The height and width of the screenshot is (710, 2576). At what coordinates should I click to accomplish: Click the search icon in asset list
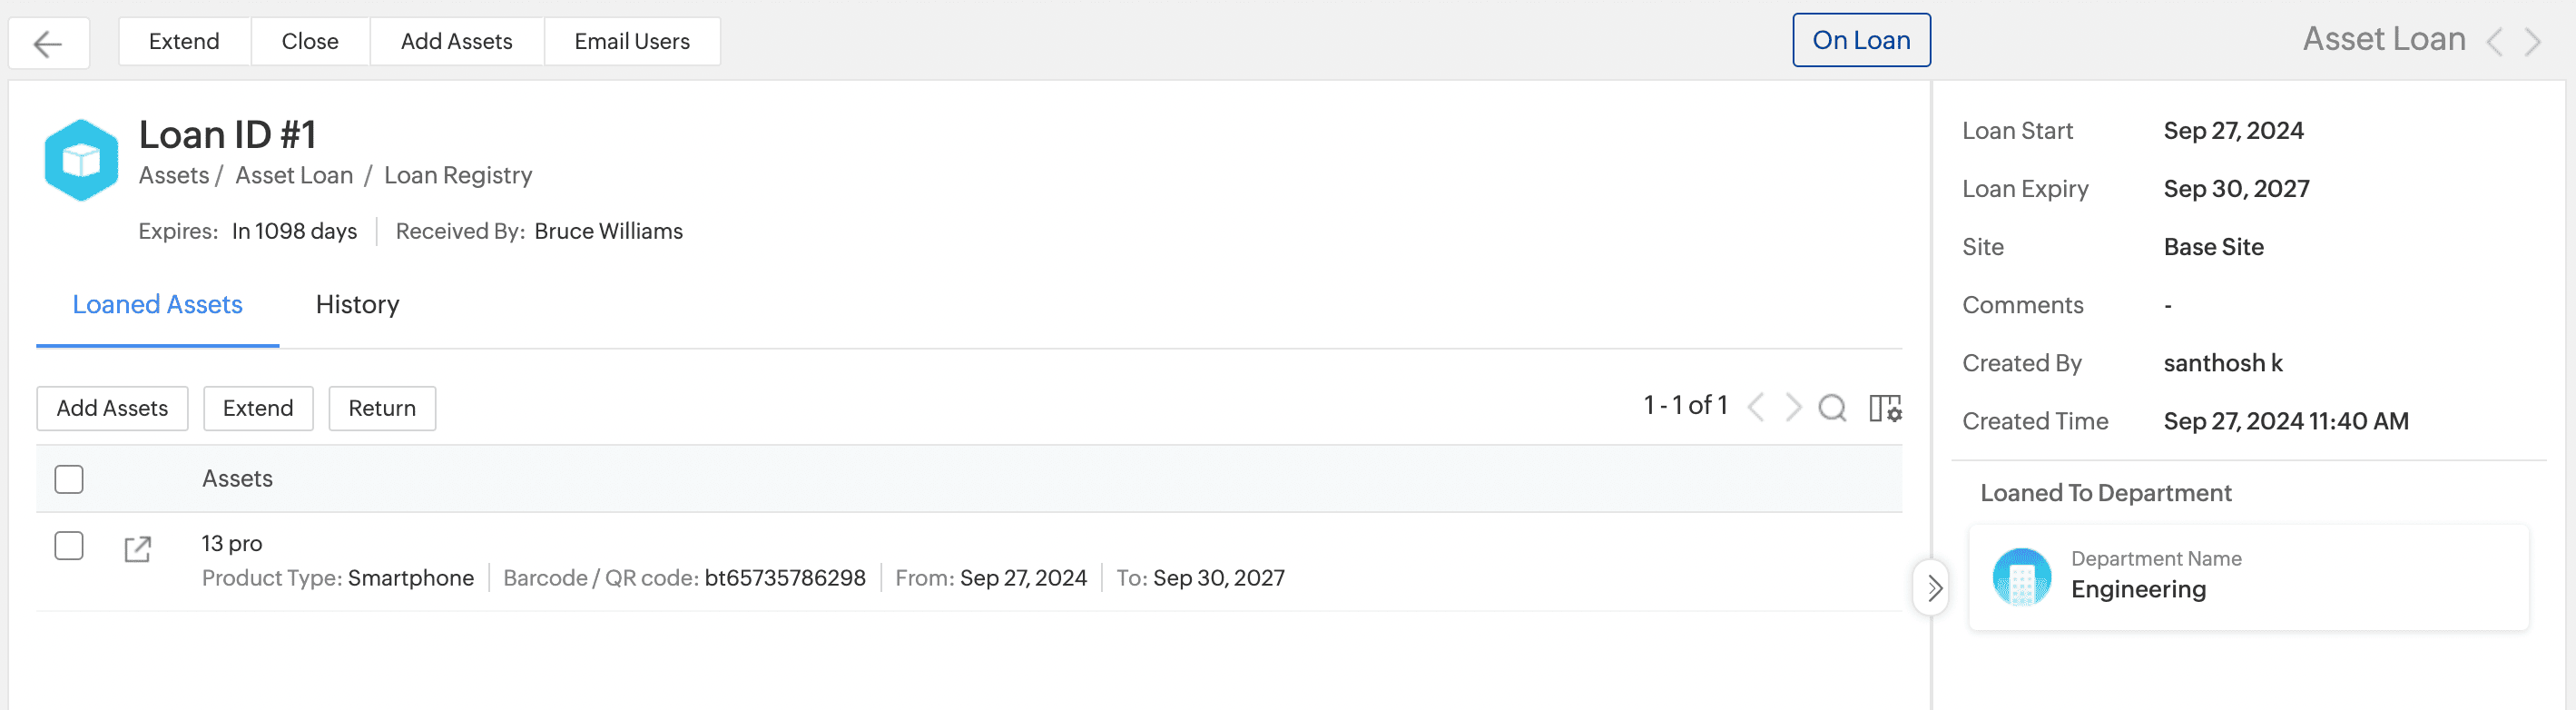coord(1831,407)
